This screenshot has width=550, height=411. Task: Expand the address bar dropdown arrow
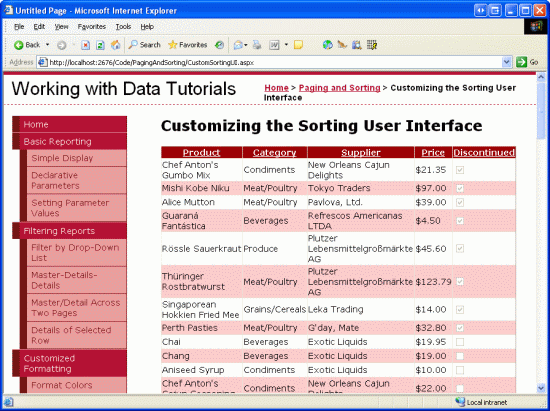(x=507, y=62)
